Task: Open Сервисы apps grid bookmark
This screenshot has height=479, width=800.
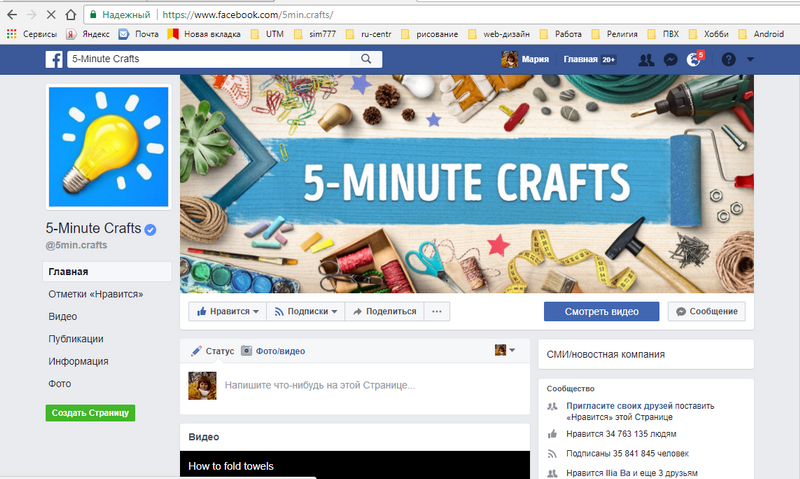Action: [x=32, y=34]
